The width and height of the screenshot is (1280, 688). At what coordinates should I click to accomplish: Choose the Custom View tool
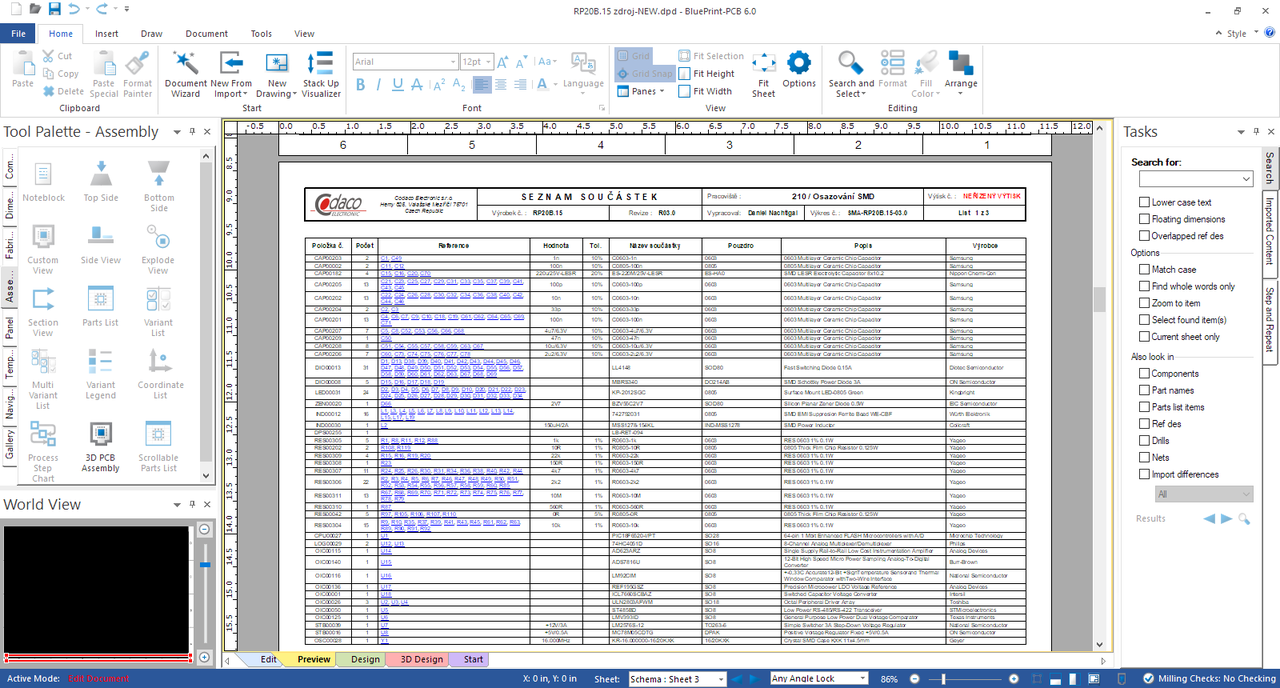coord(43,249)
